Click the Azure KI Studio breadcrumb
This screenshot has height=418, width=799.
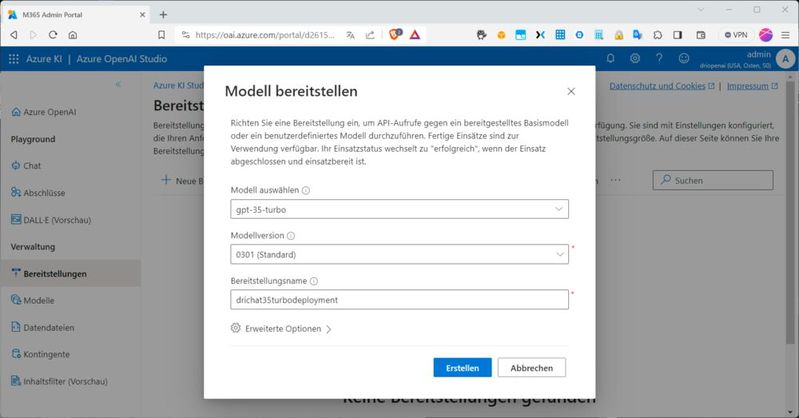pyautogui.click(x=178, y=85)
